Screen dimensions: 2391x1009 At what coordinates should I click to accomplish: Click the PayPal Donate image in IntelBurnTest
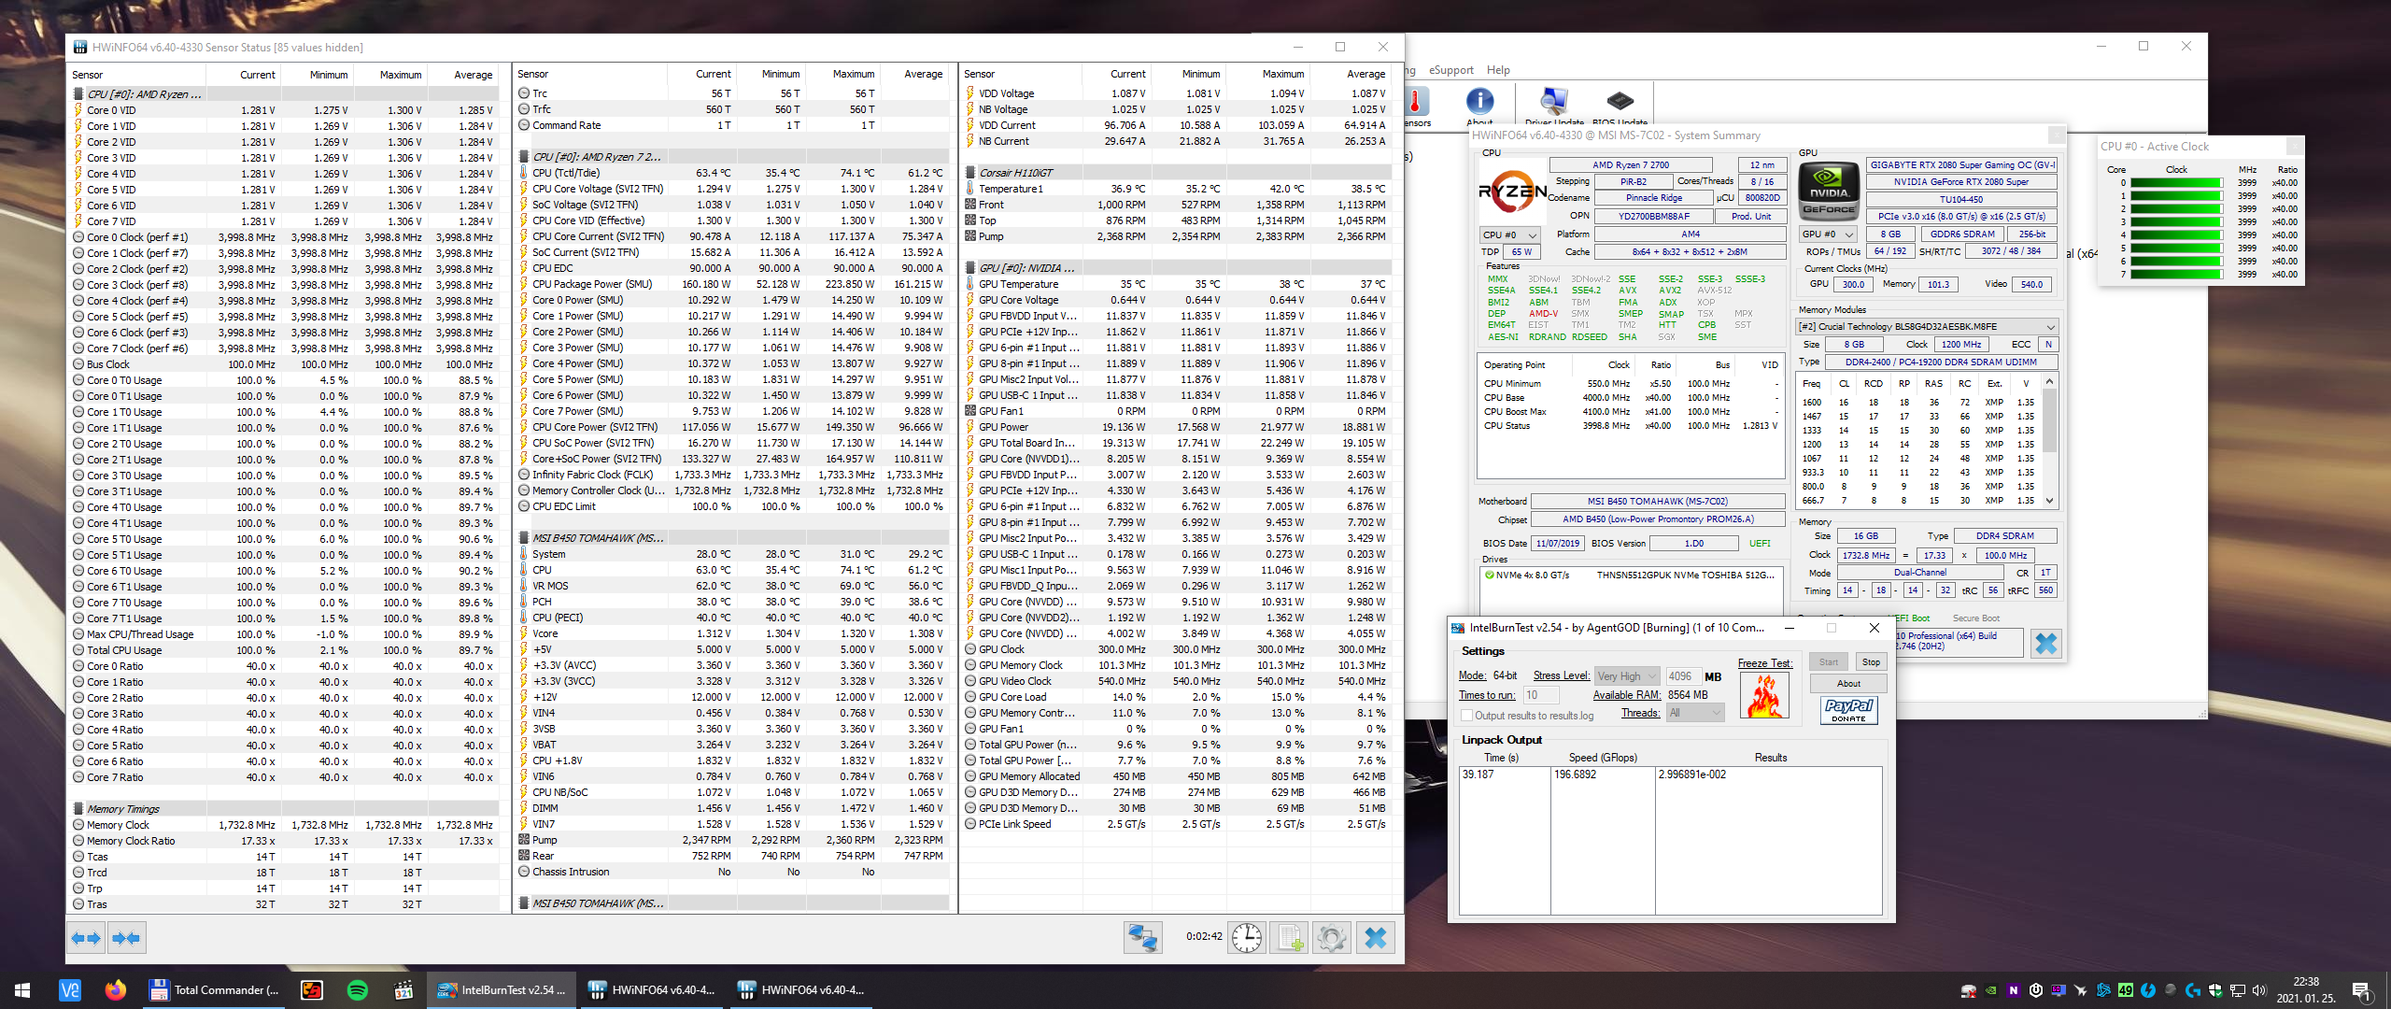point(1848,710)
